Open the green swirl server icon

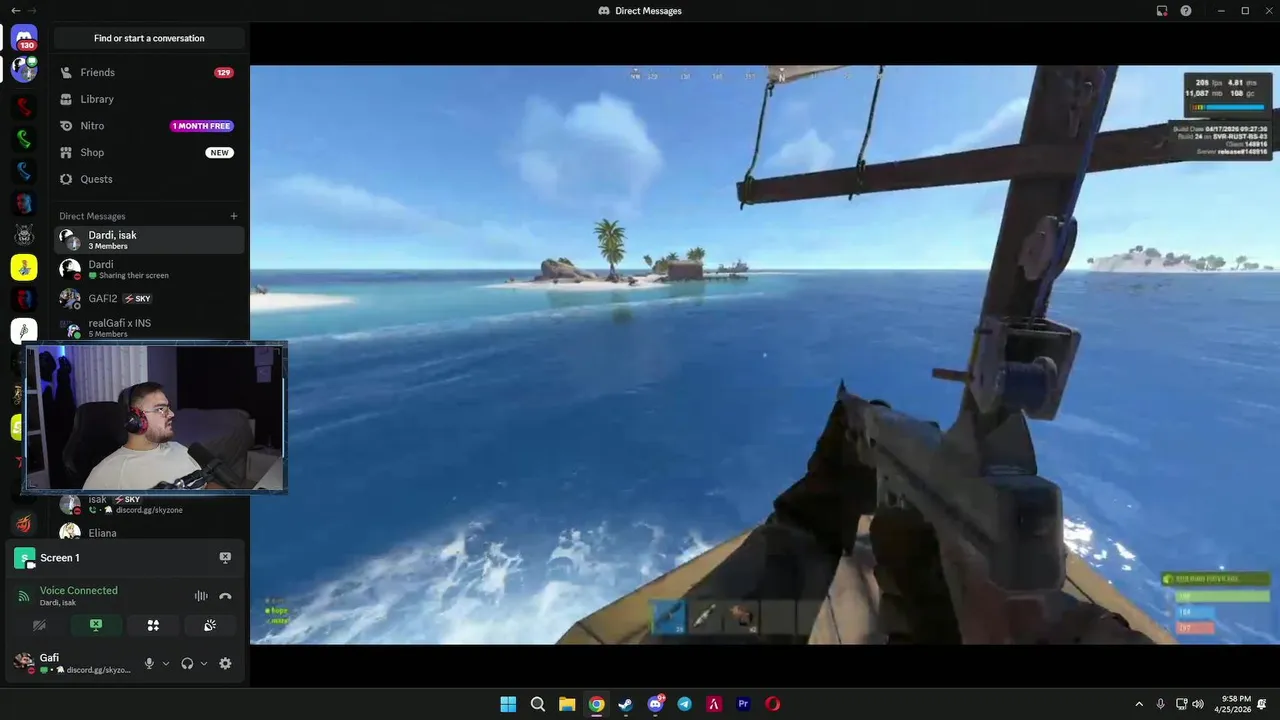[24, 139]
